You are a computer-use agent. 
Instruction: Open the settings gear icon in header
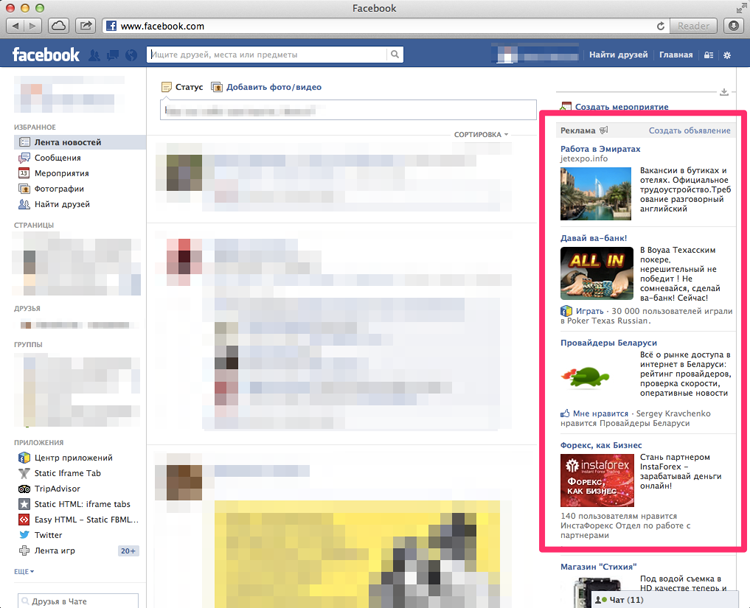(x=727, y=55)
